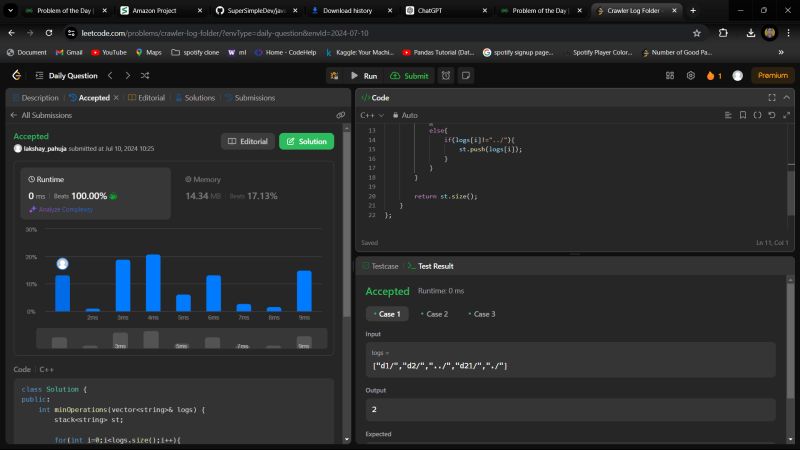The width and height of the screenshot is (800, 450).
Task: Click the bookmark icon in code editor
Action: click(x=742, y=115)
